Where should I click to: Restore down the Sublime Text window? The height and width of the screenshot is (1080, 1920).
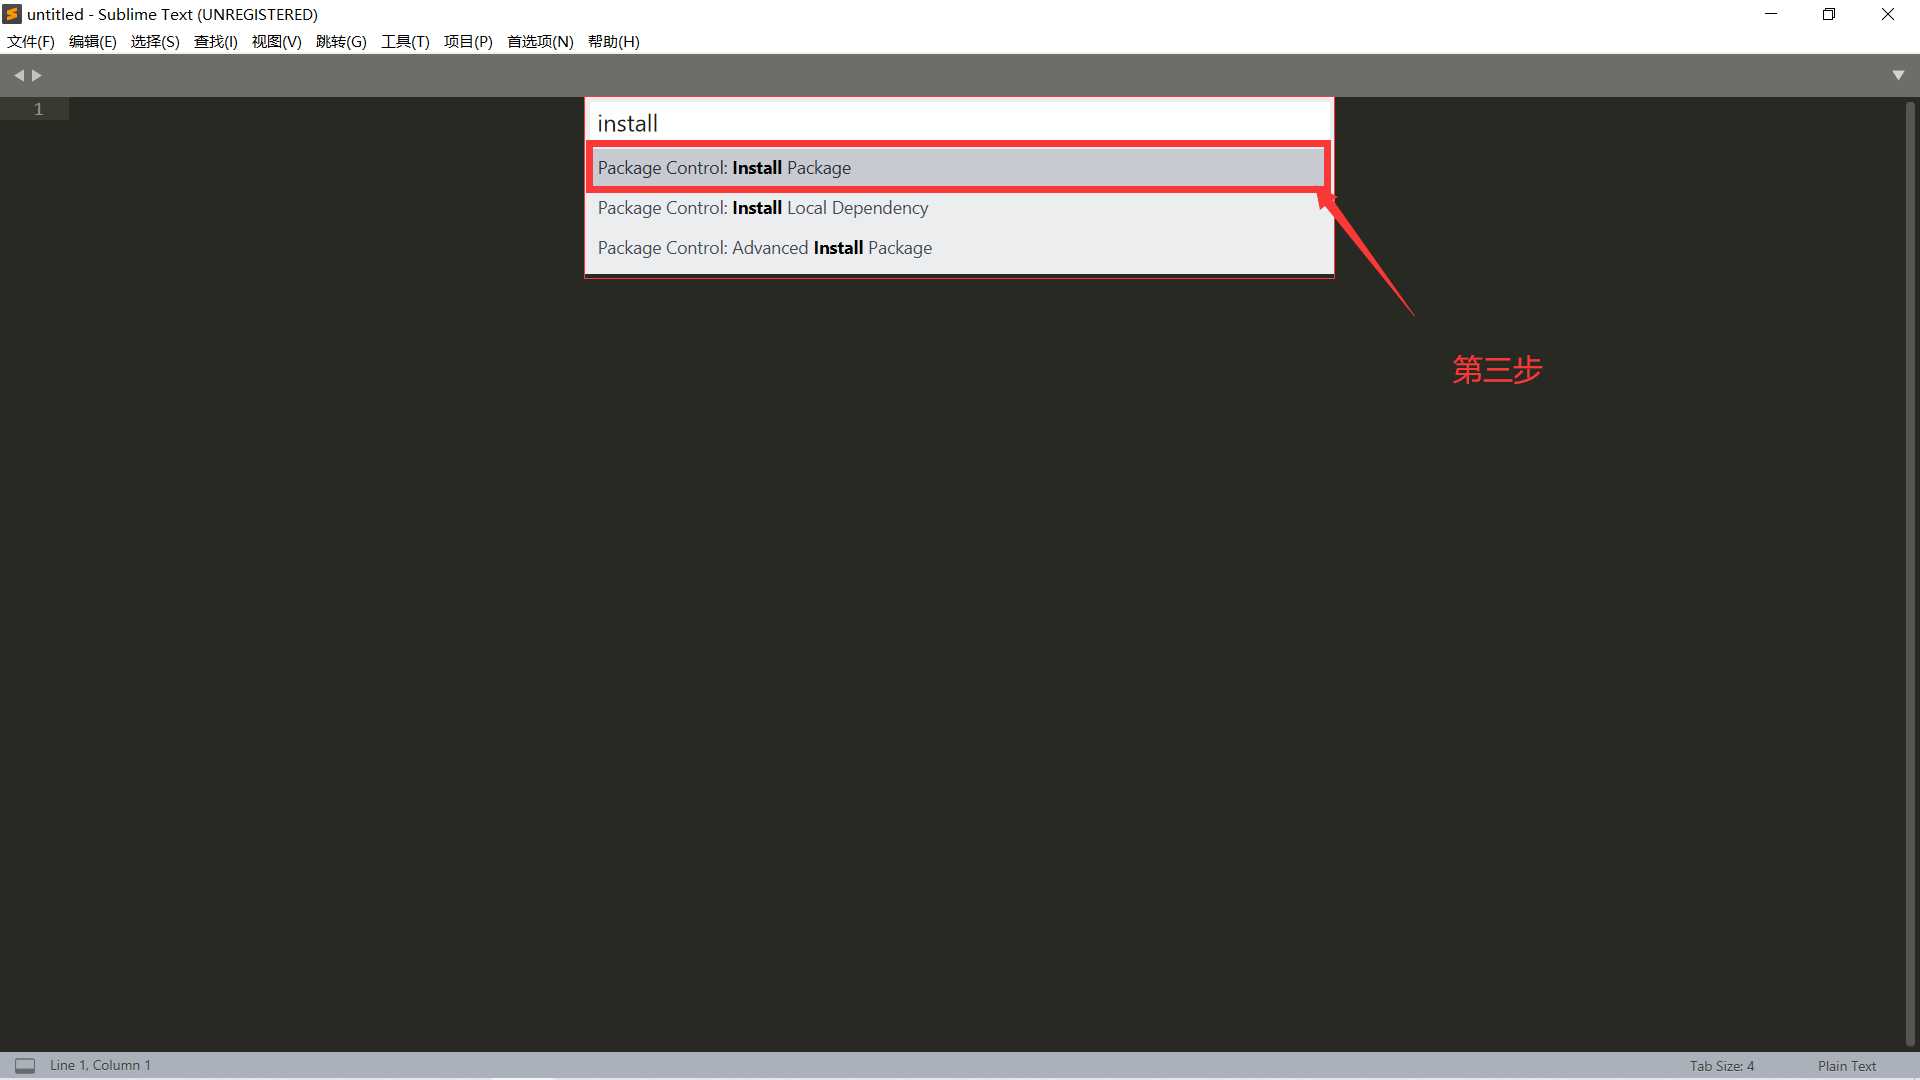1829,14
